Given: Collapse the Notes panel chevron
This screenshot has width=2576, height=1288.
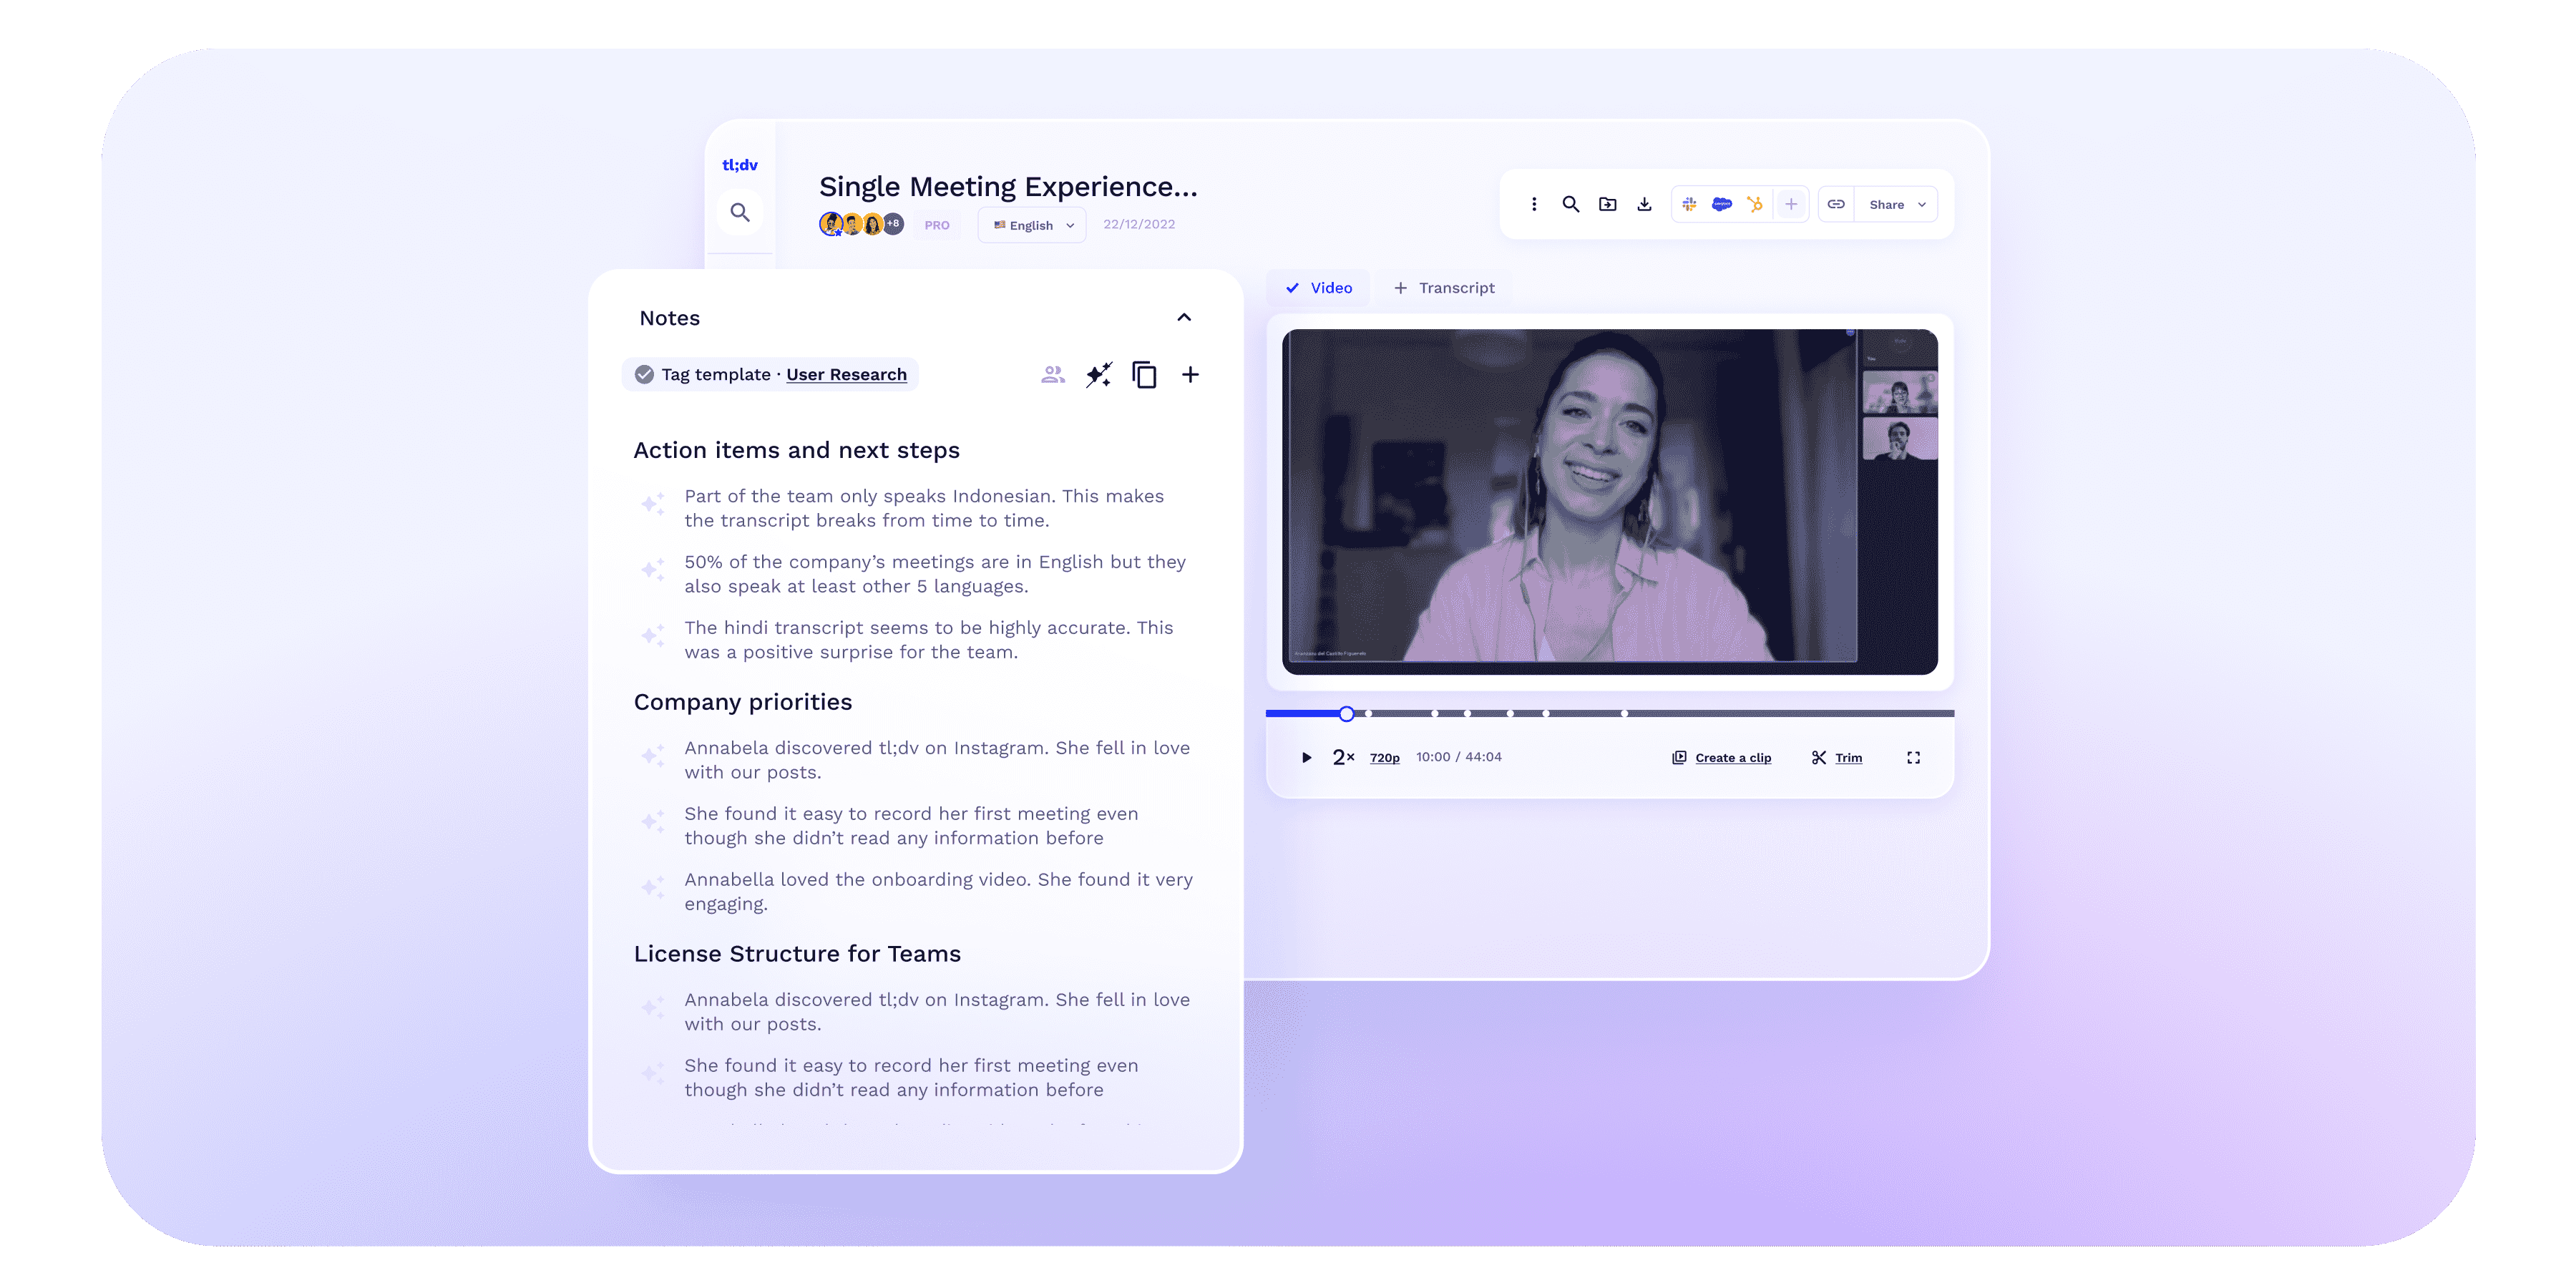Looking at the screenshot, I should [x=1184, y=318].
